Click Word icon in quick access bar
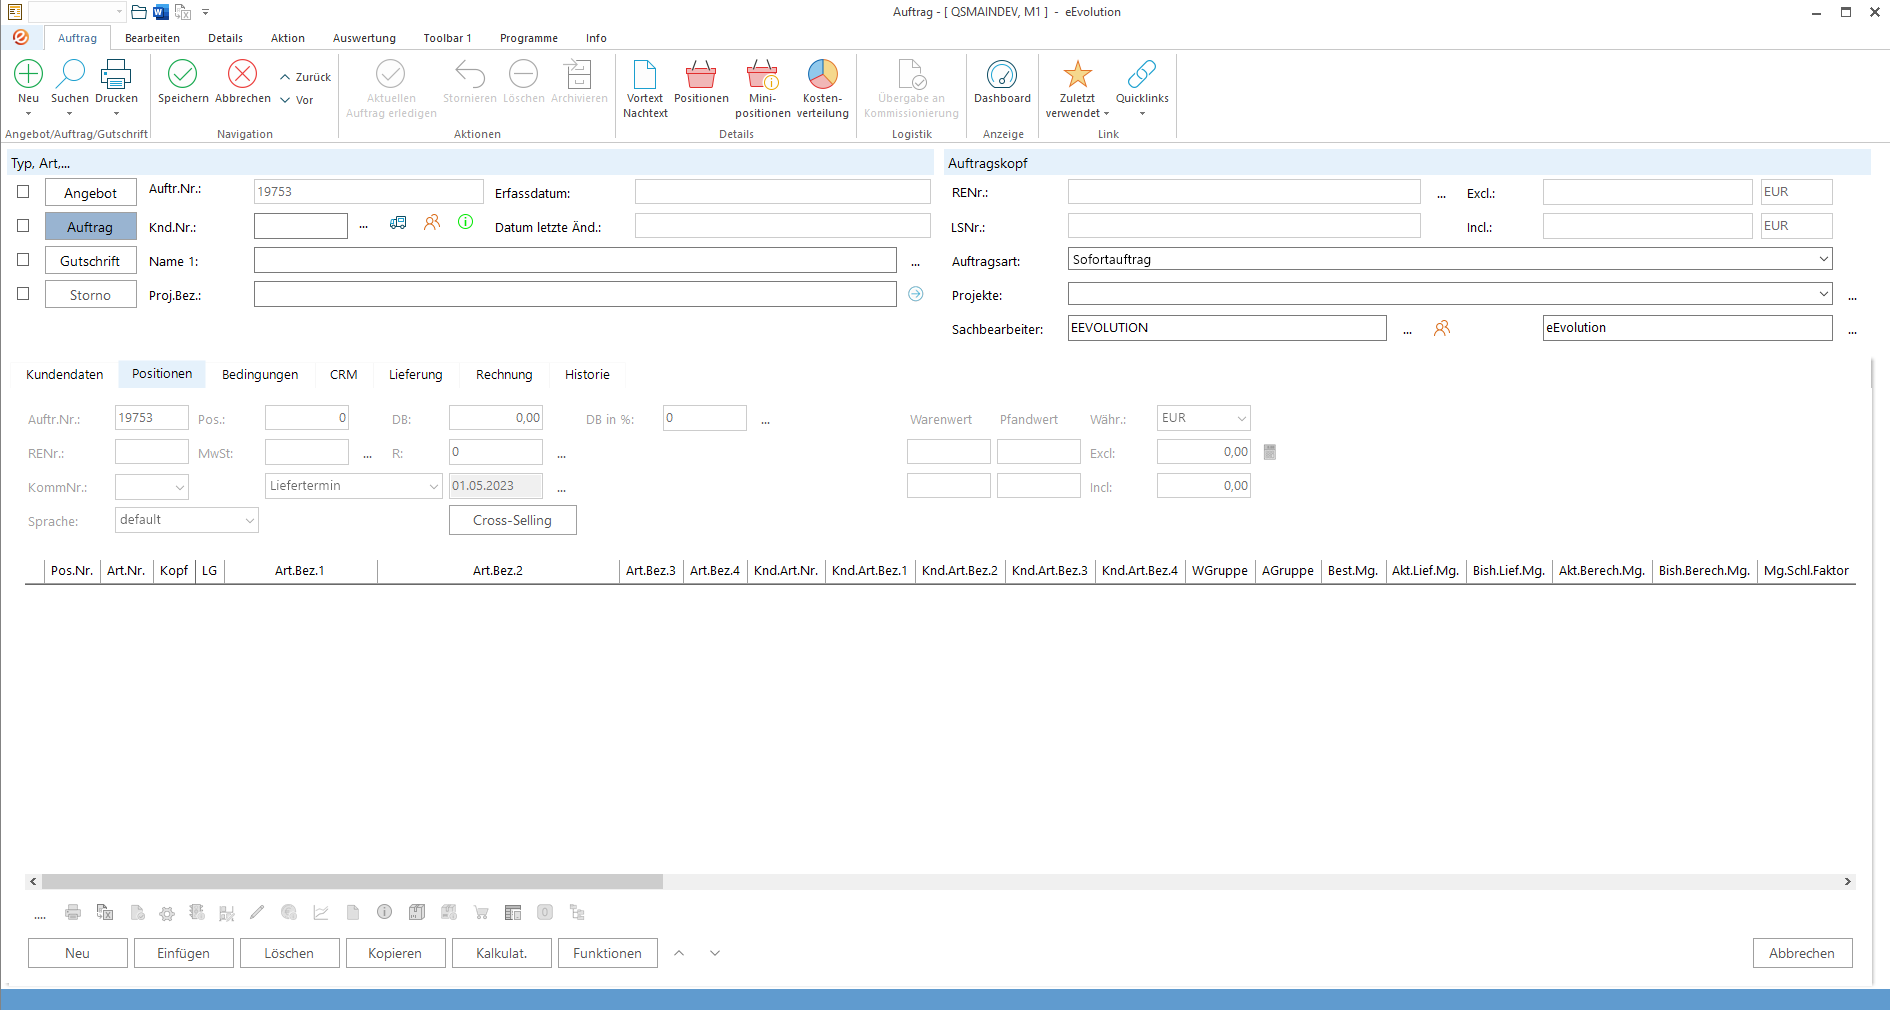Screen dimensions: 1890x1010 pos(161,12)
